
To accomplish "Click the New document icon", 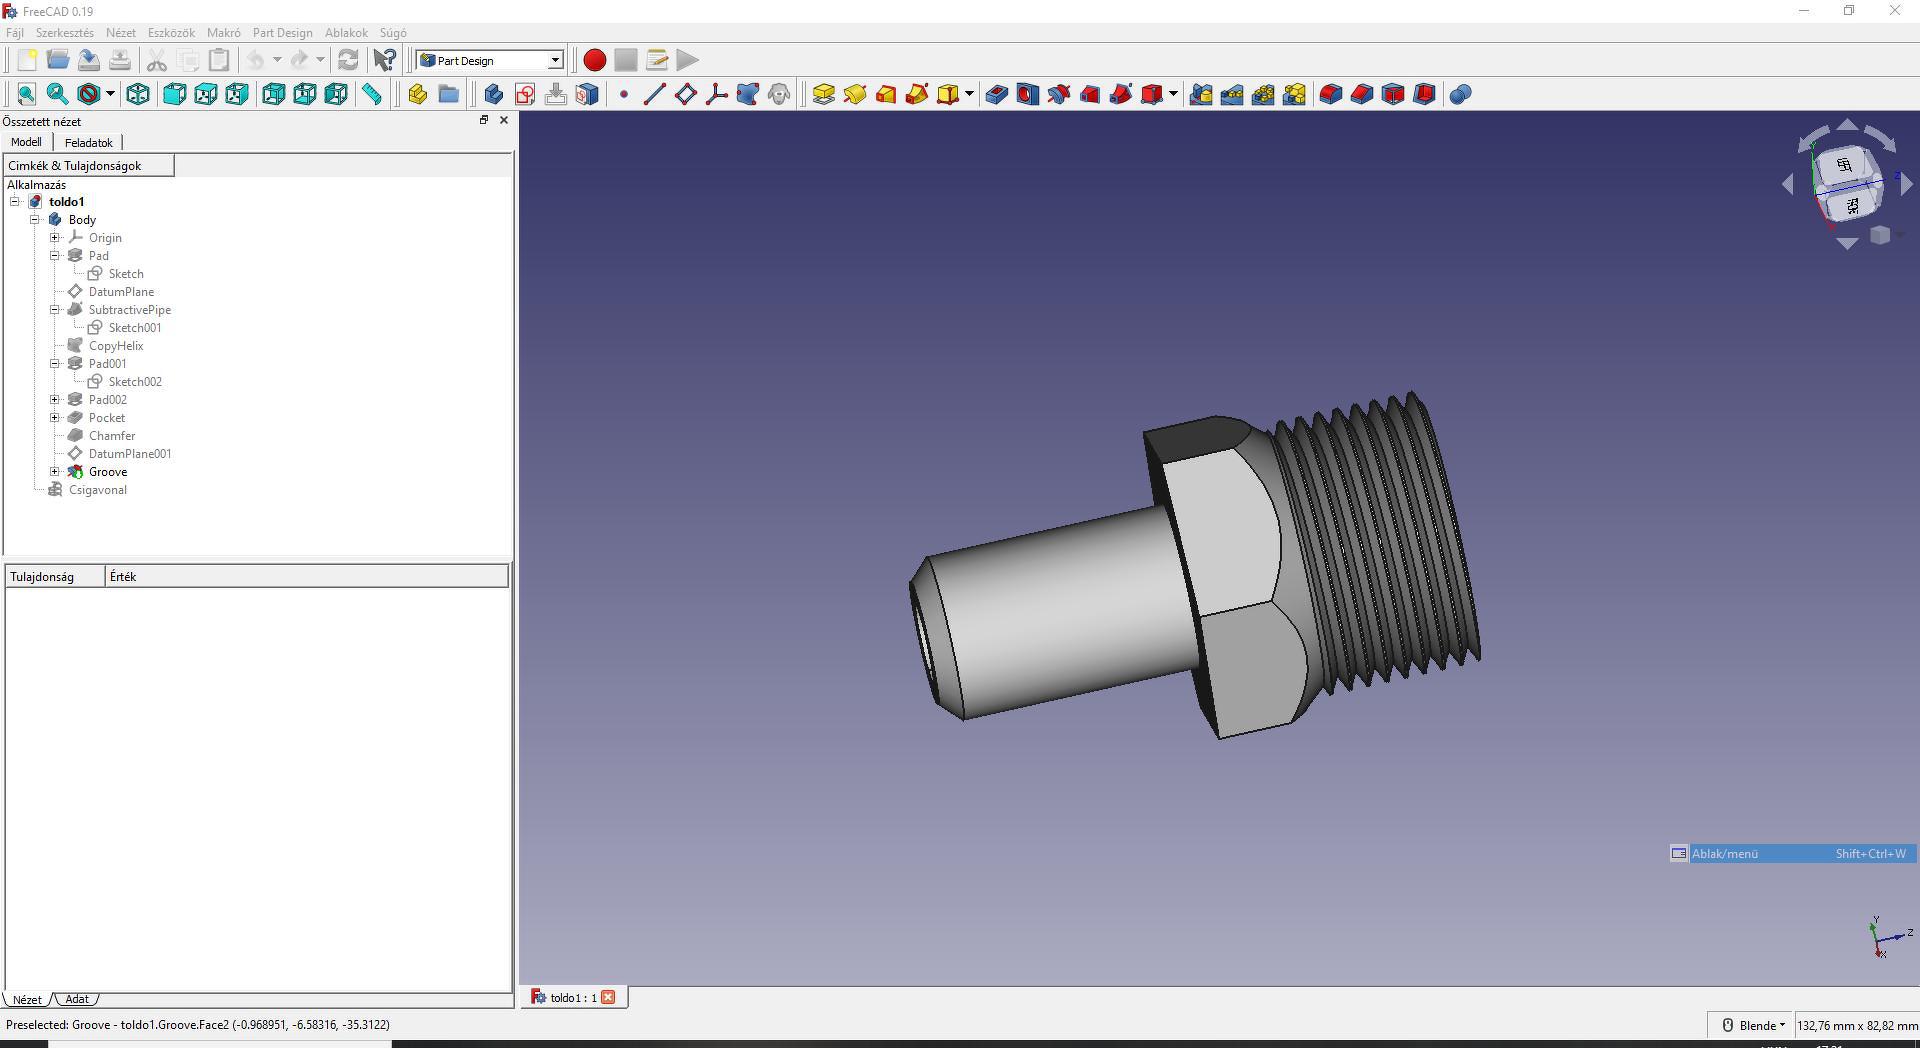I will tap(27, 60).
